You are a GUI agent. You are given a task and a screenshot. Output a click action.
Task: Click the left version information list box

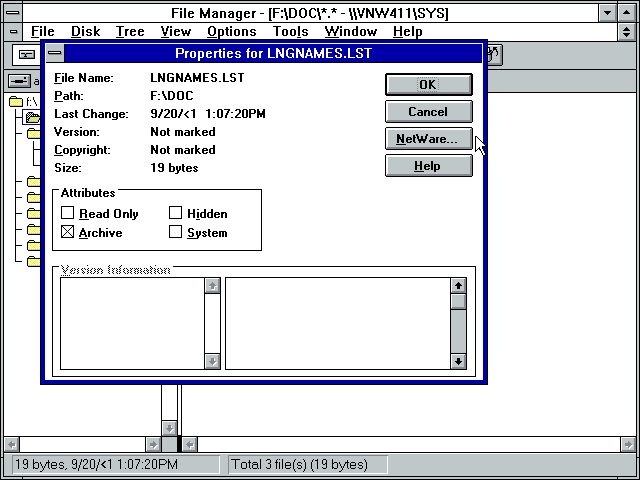point(132,324)
